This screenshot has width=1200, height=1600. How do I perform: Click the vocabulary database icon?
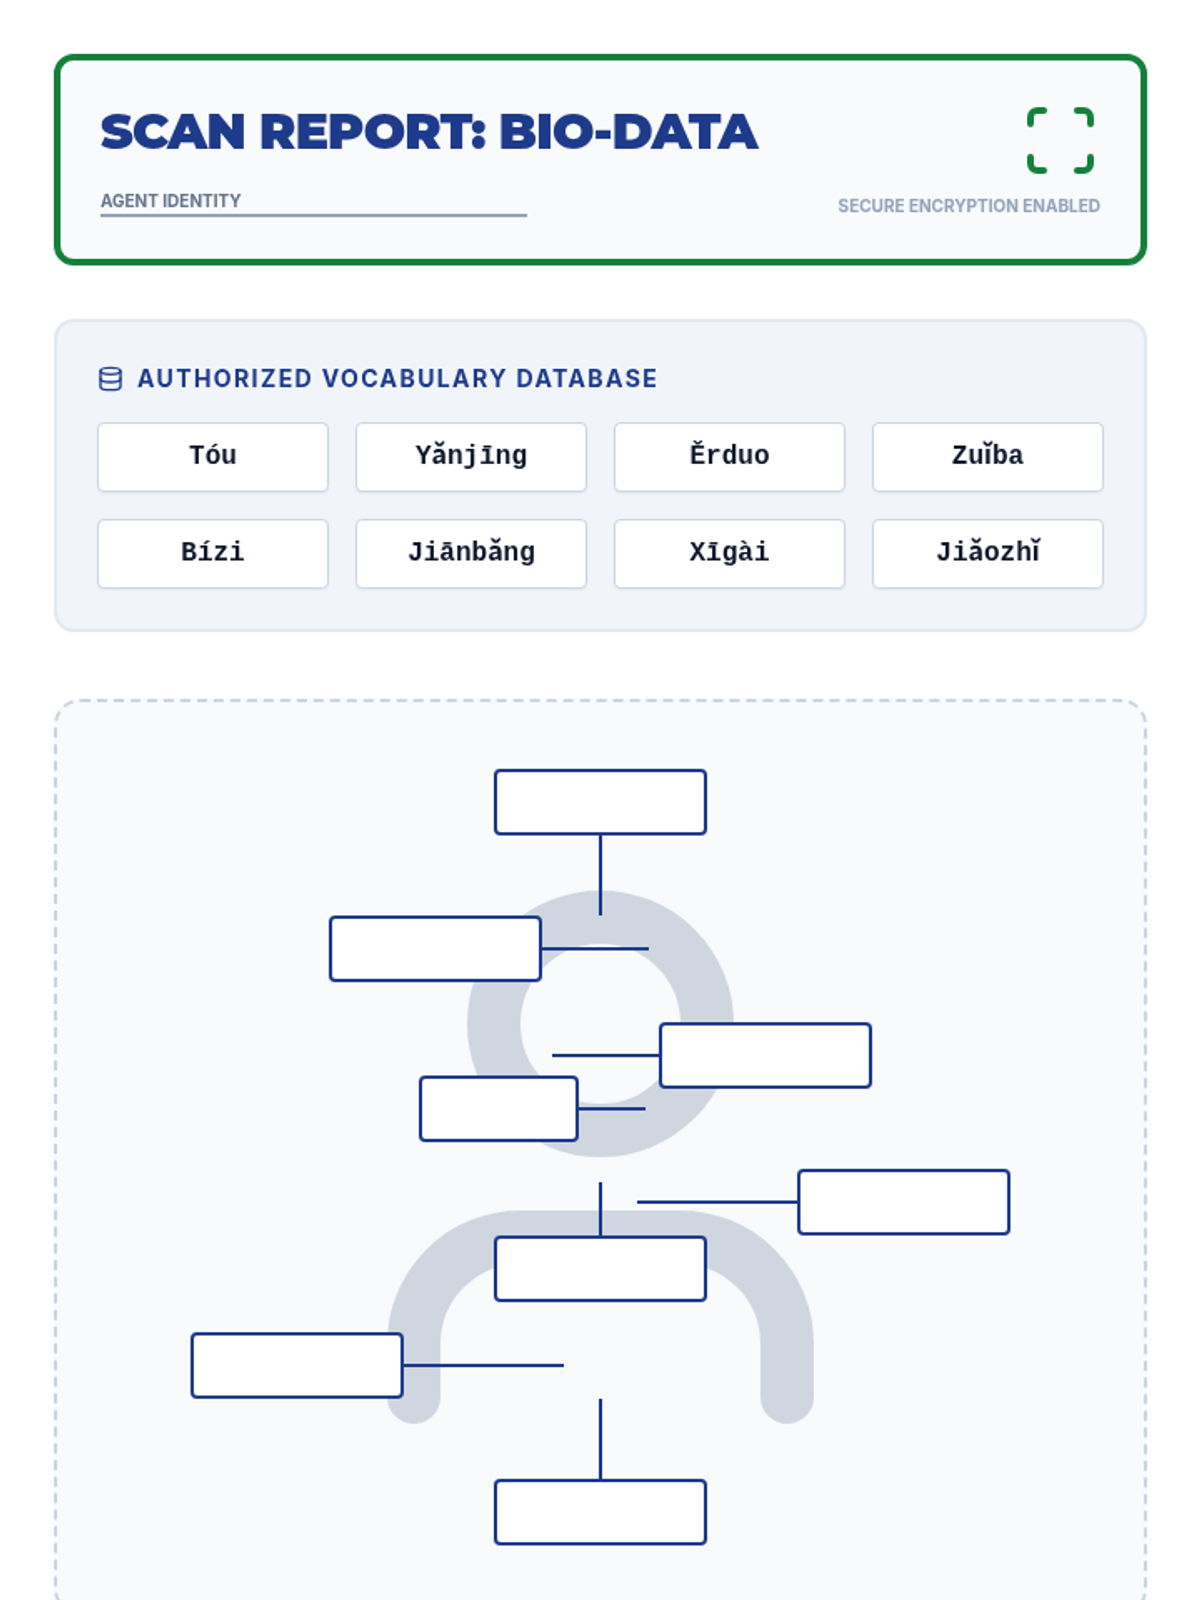pyautogui.click(x=111, y=379)
